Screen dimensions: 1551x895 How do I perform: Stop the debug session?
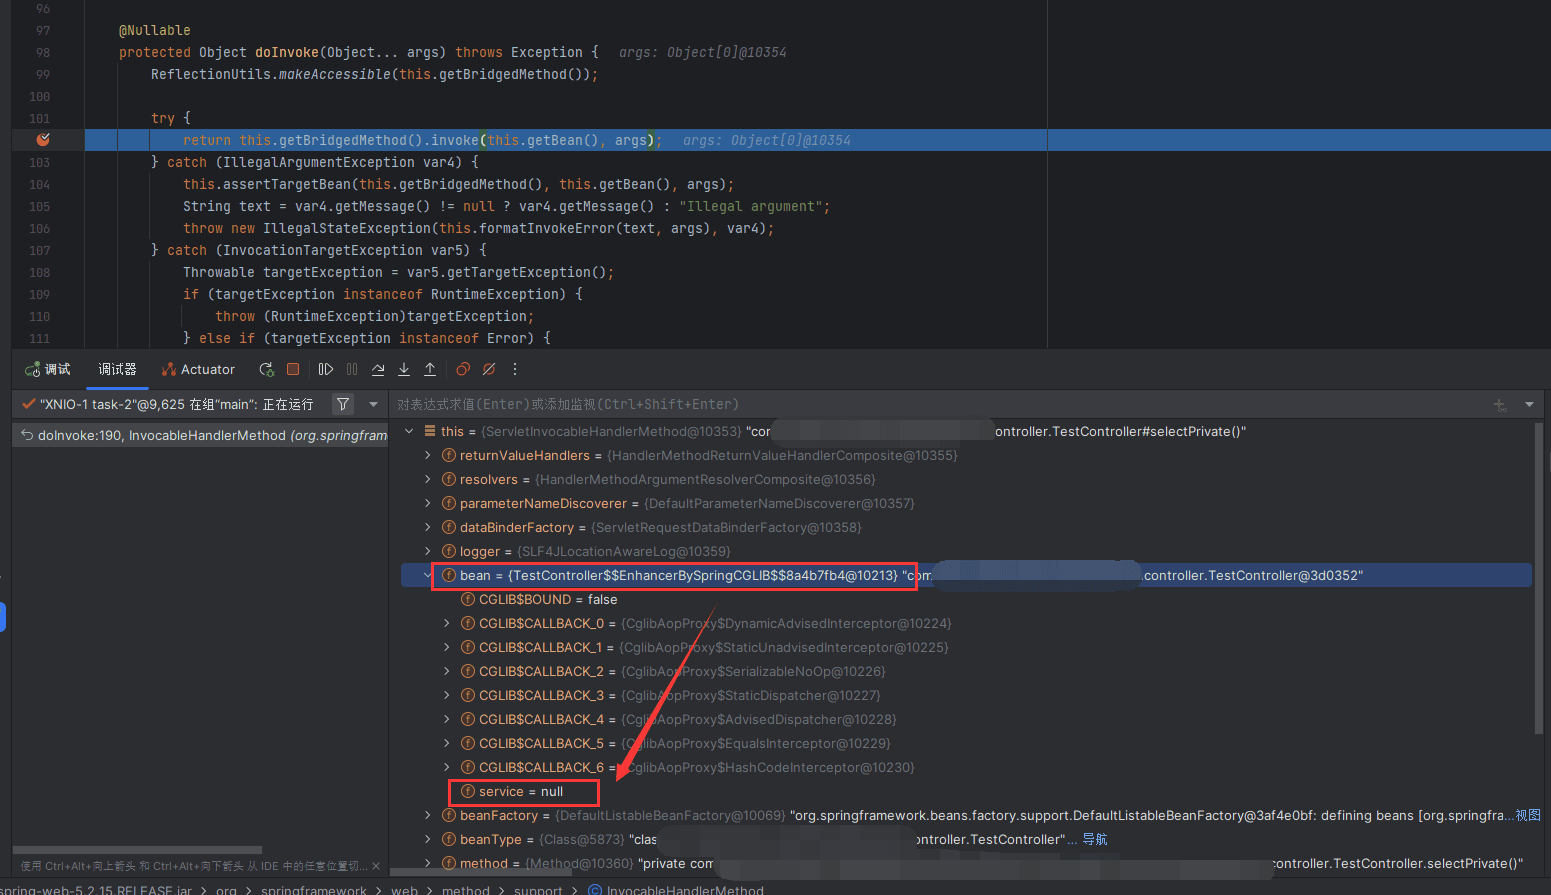click(x=293, y=369)
